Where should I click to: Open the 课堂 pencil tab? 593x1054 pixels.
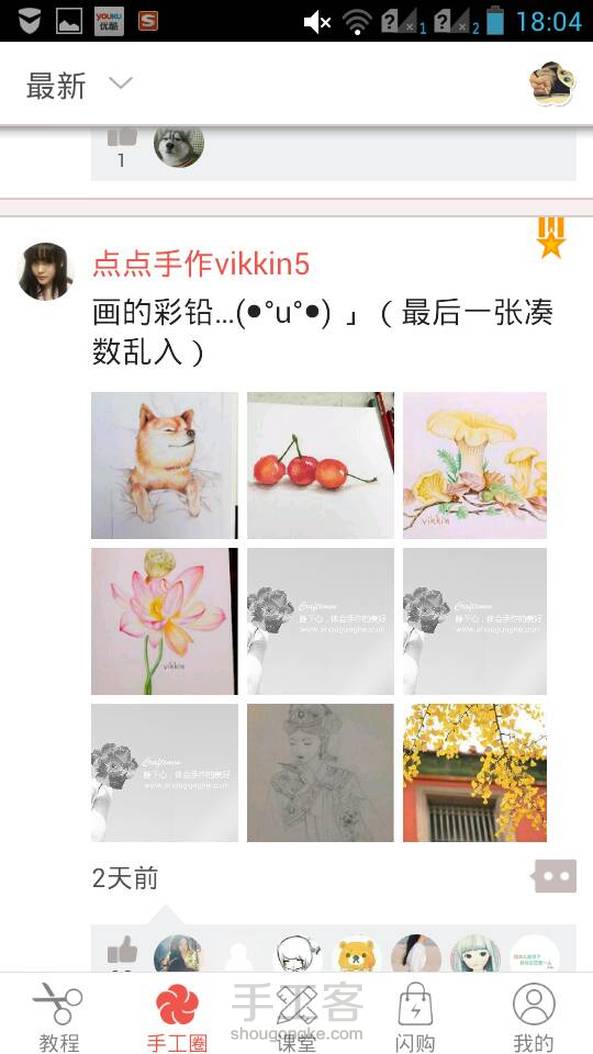[x=296, y=1015]
